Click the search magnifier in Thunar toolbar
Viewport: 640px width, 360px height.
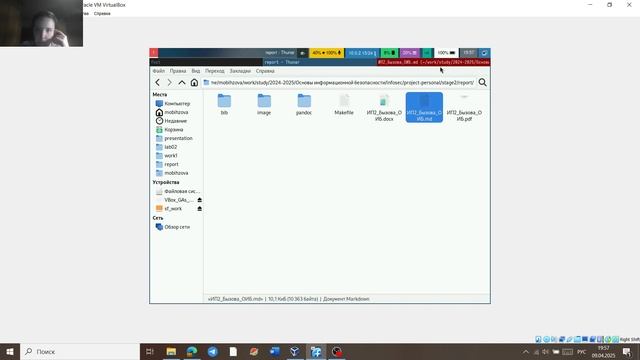click(482, 82)
